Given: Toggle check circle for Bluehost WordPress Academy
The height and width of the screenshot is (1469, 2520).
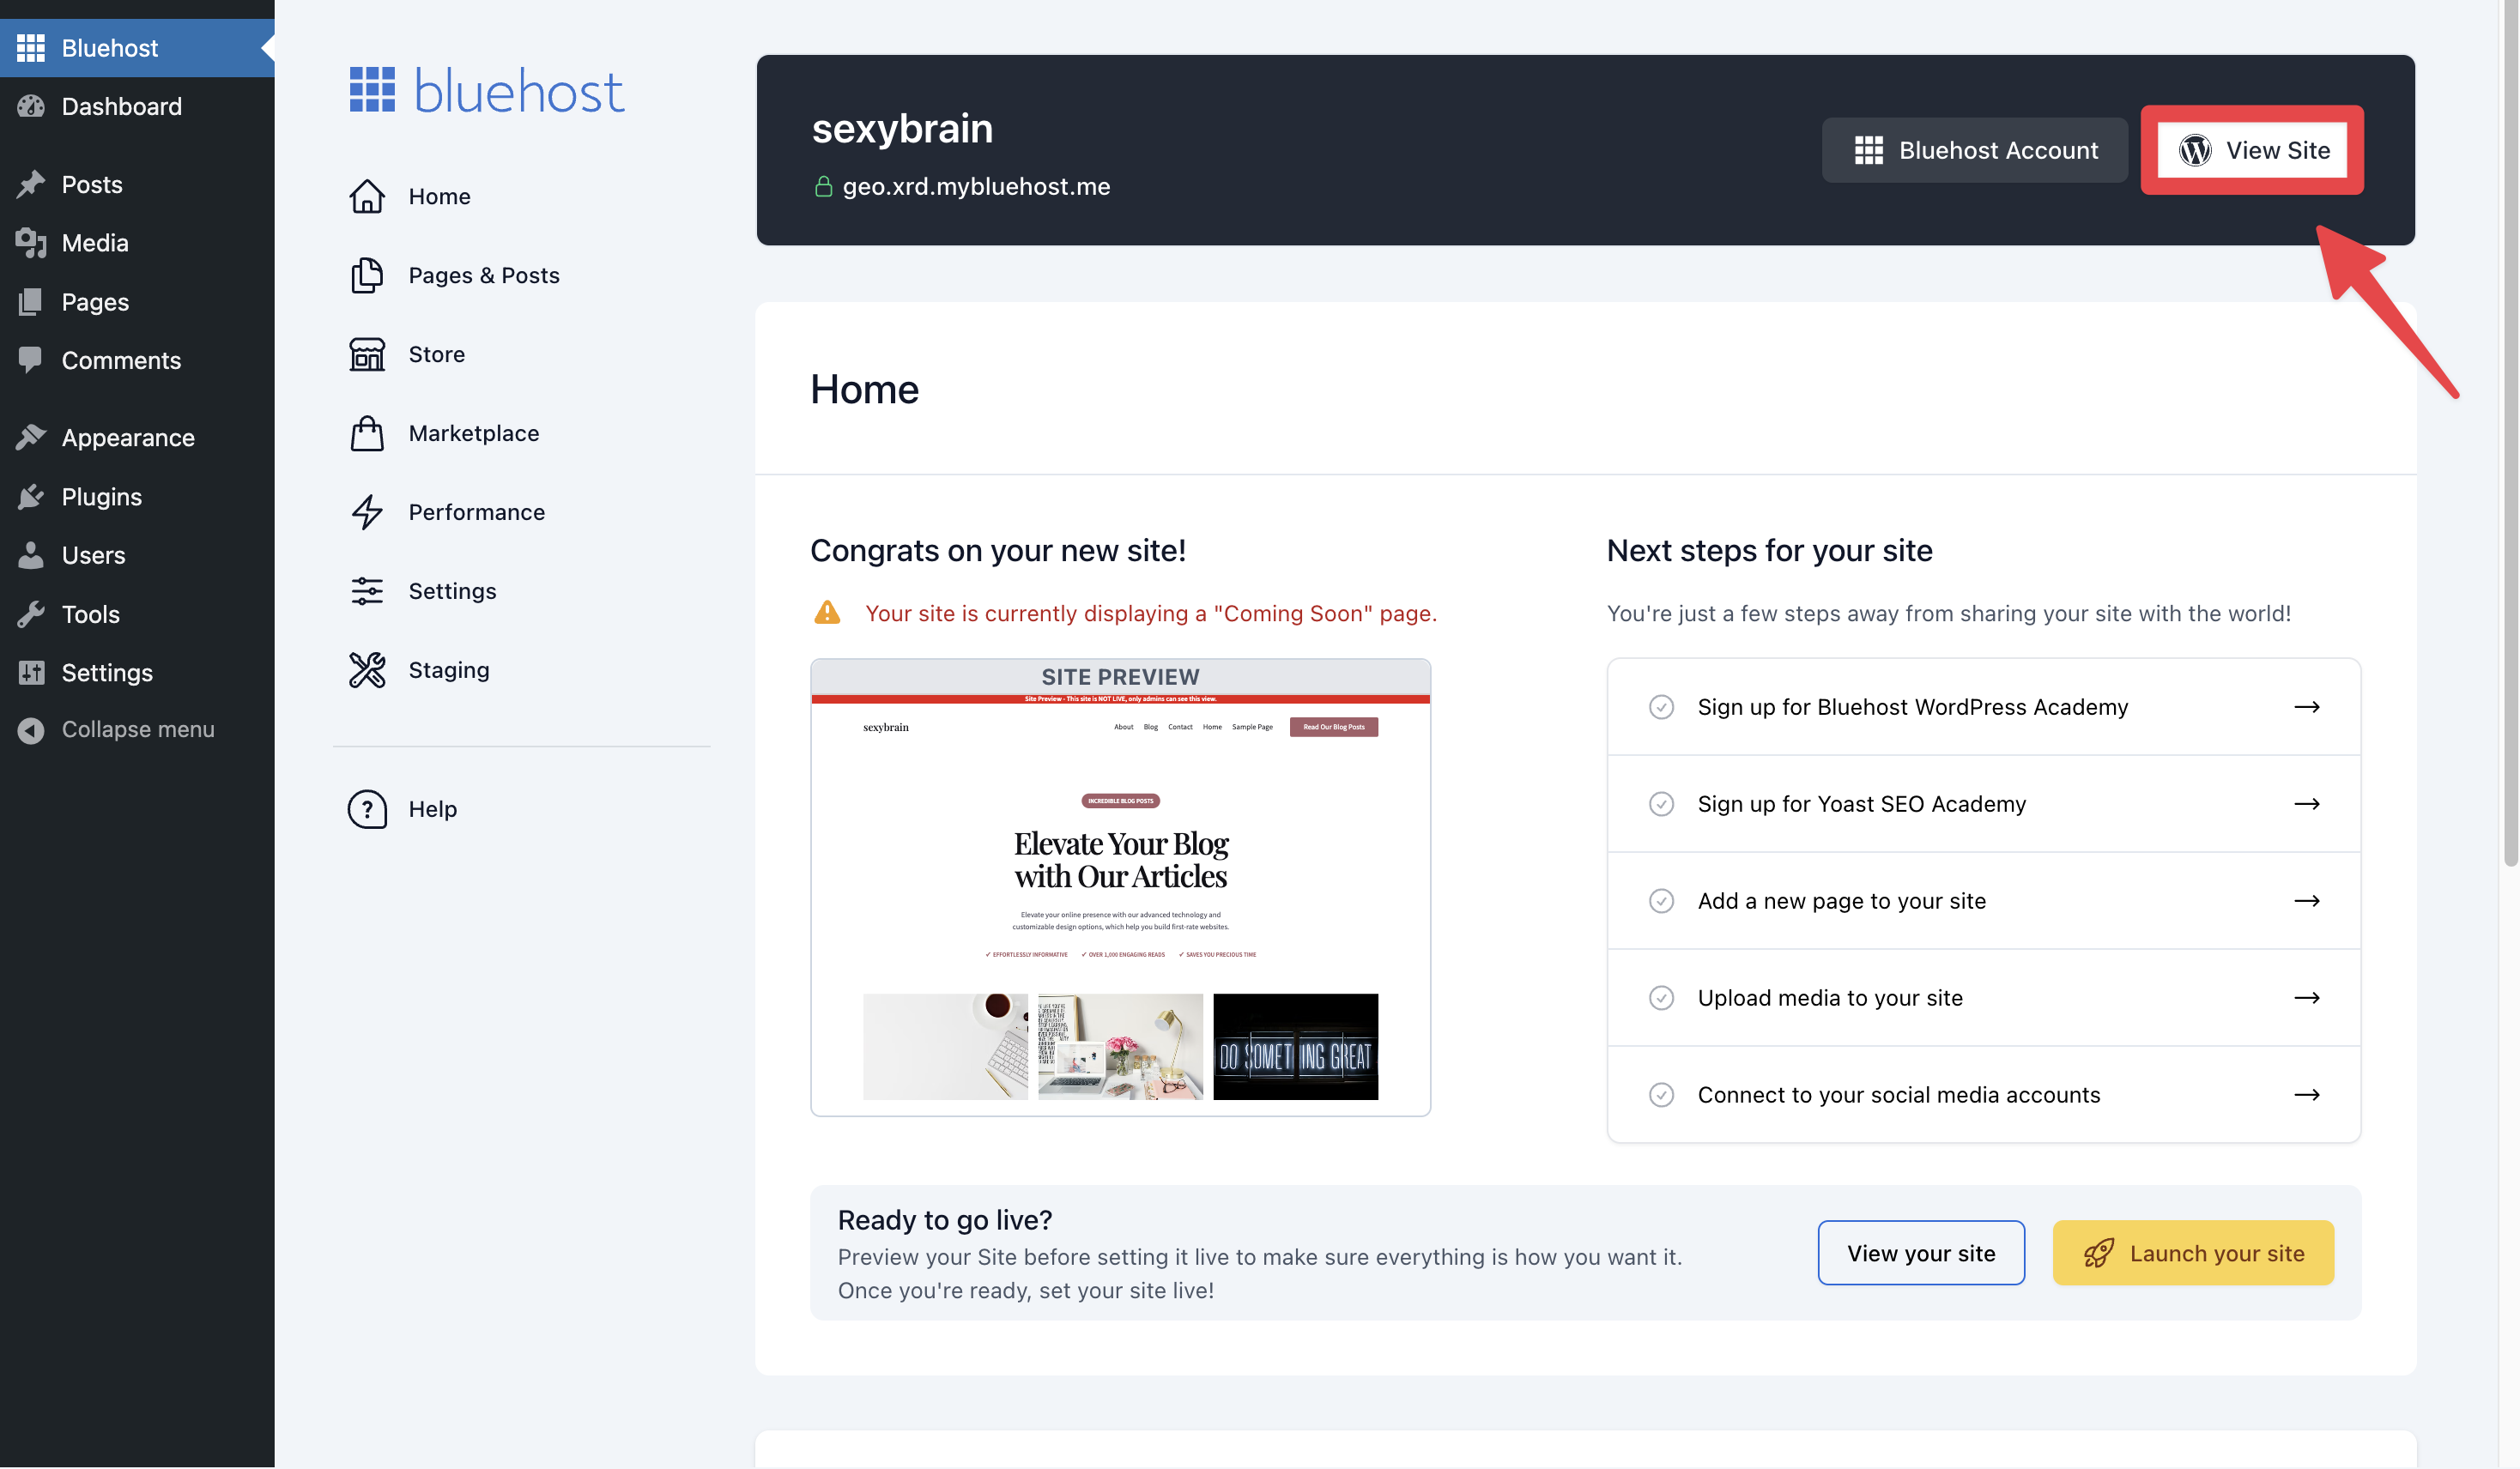Looking at the screenshot, I should [1661, 707].
